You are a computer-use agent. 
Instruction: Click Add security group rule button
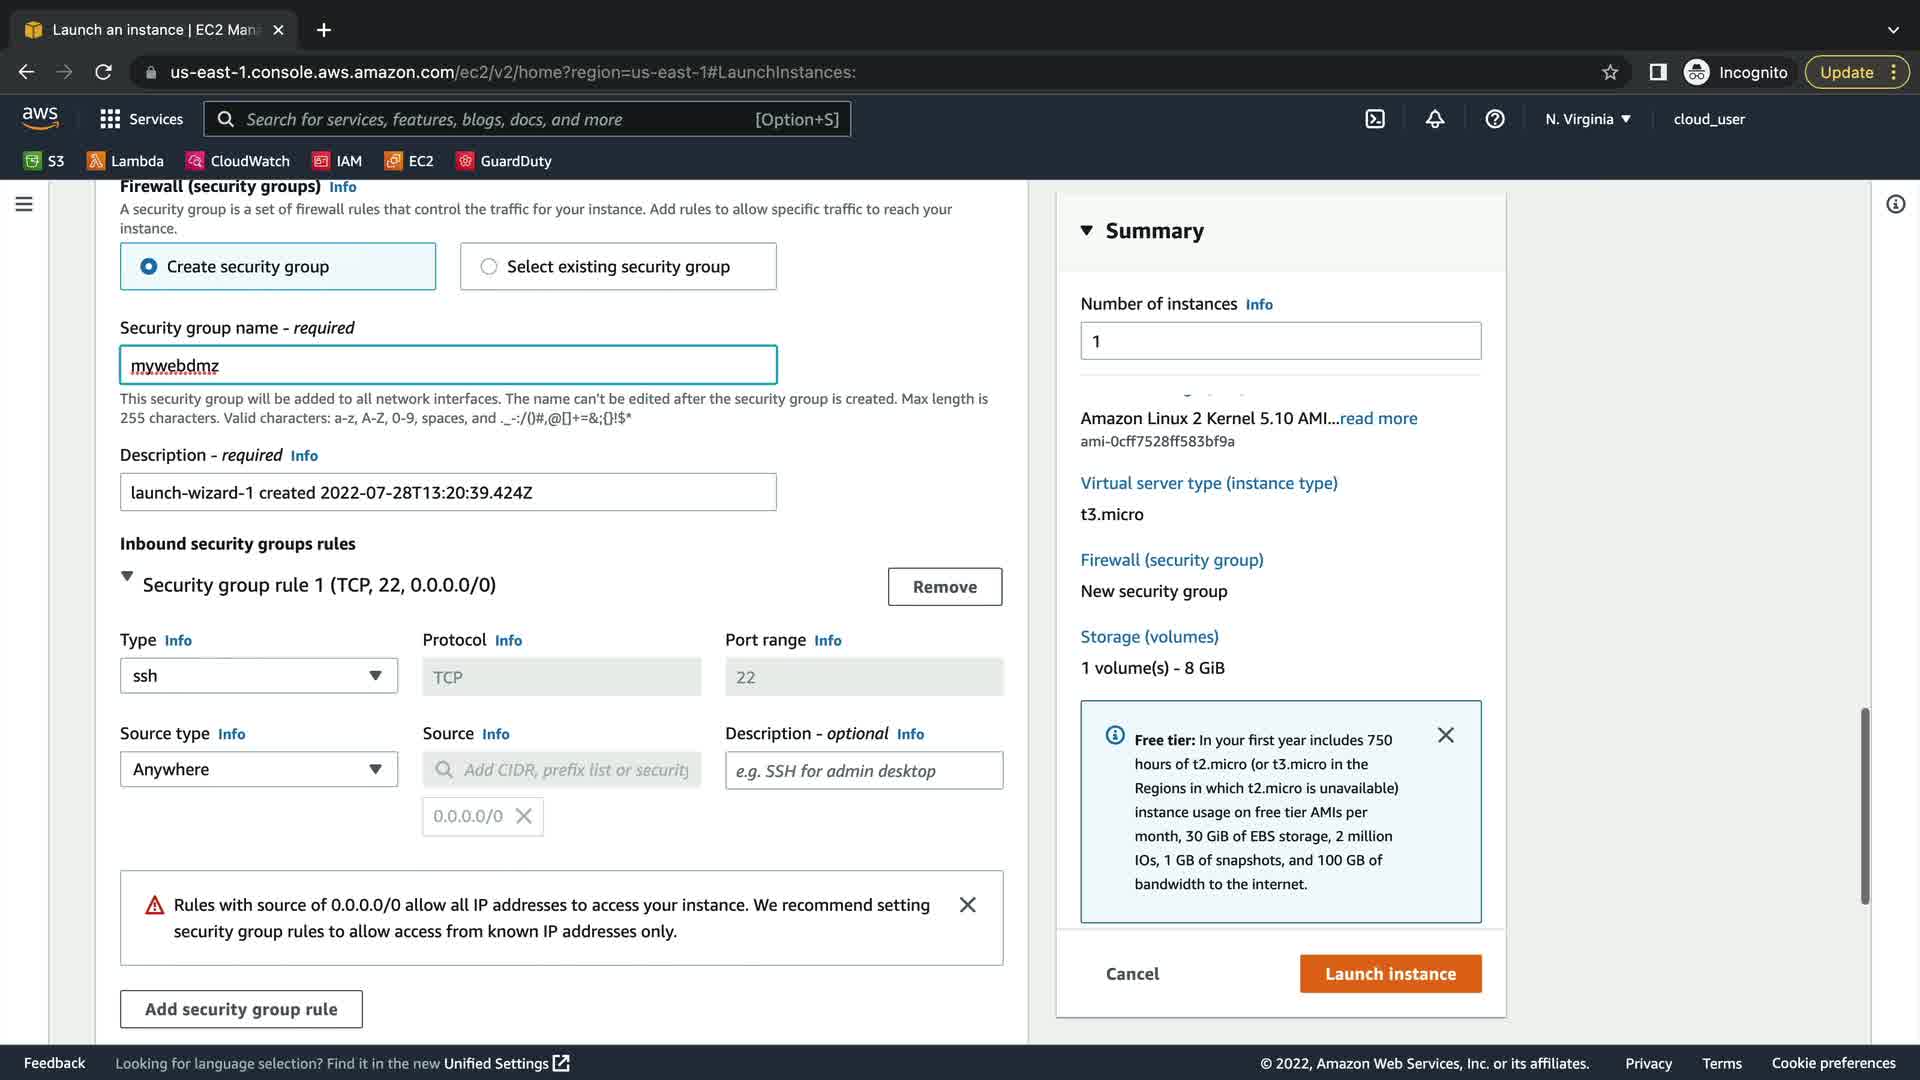point(241,1009)
